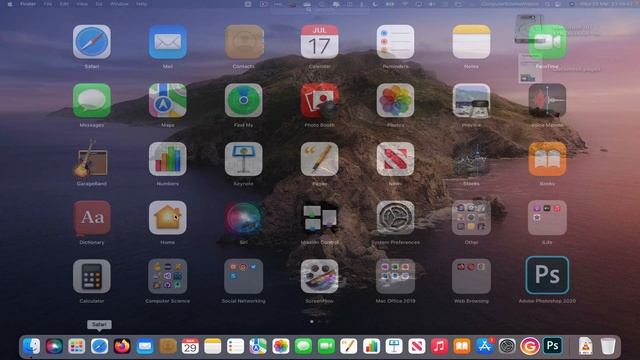640x360 pixels.
Task: Open Photos from the Dock
Action: [x=280, y=347]
